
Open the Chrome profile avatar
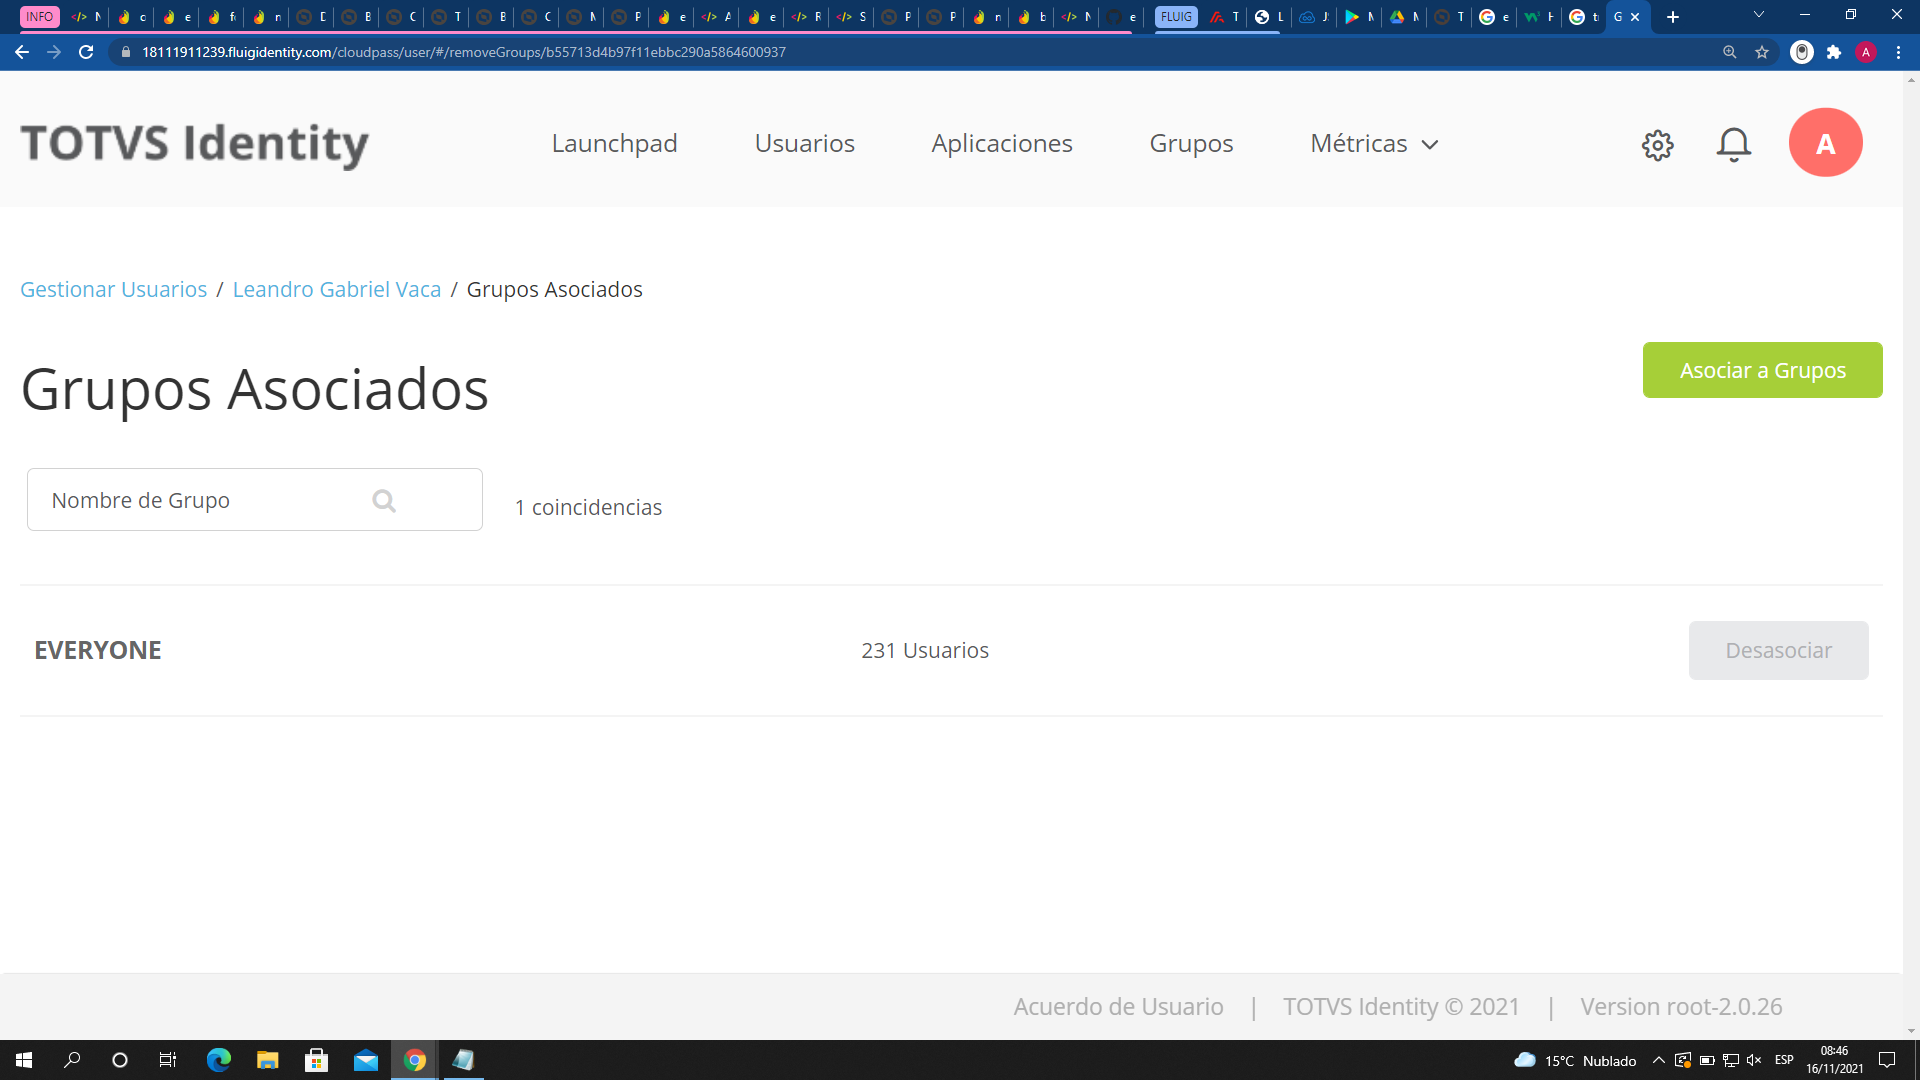pos(1866,52)
